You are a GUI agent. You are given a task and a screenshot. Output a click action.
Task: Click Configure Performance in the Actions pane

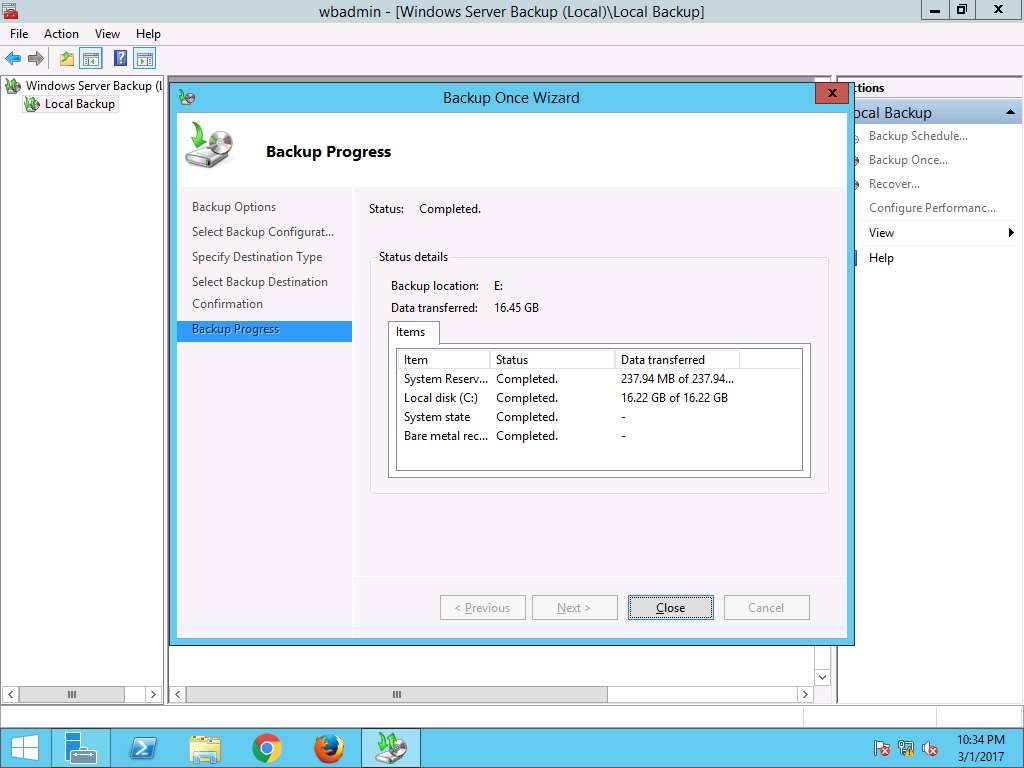pos(932,208)
